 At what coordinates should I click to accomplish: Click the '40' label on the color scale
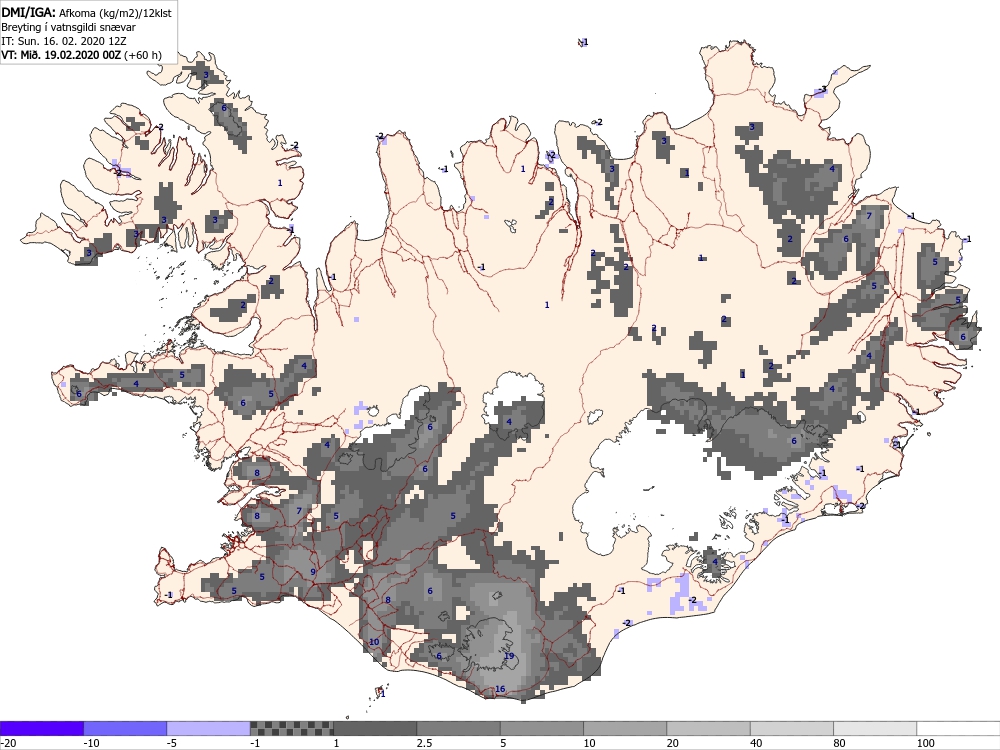tap(756, 743)
